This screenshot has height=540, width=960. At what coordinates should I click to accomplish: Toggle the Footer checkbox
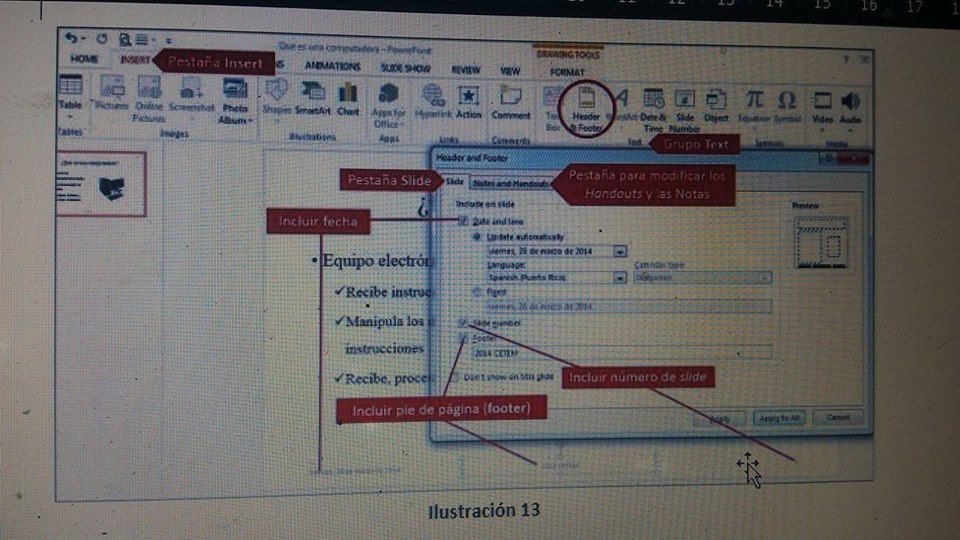point(463,338)
